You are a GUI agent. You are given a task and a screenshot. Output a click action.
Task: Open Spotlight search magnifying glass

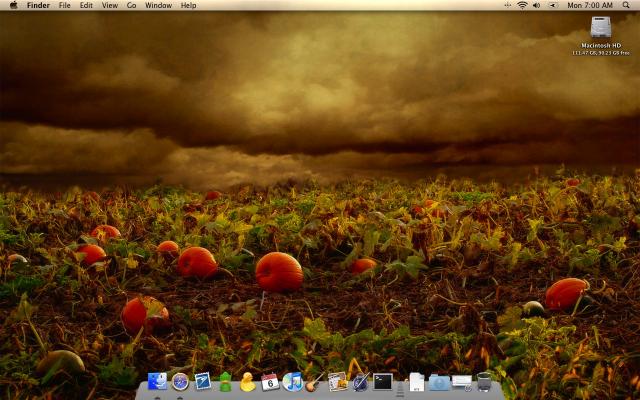628,5
